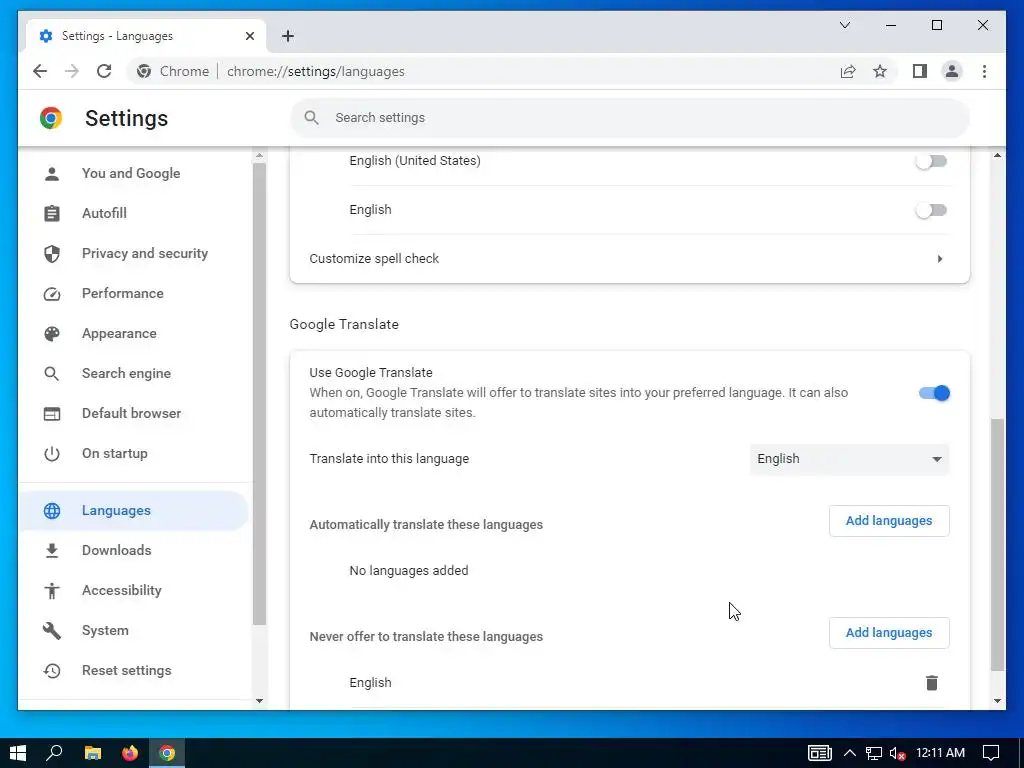Expand Customize spell check arrow
The width and height of the screenshot is (1024, 768).
click(x=940, y=259)
